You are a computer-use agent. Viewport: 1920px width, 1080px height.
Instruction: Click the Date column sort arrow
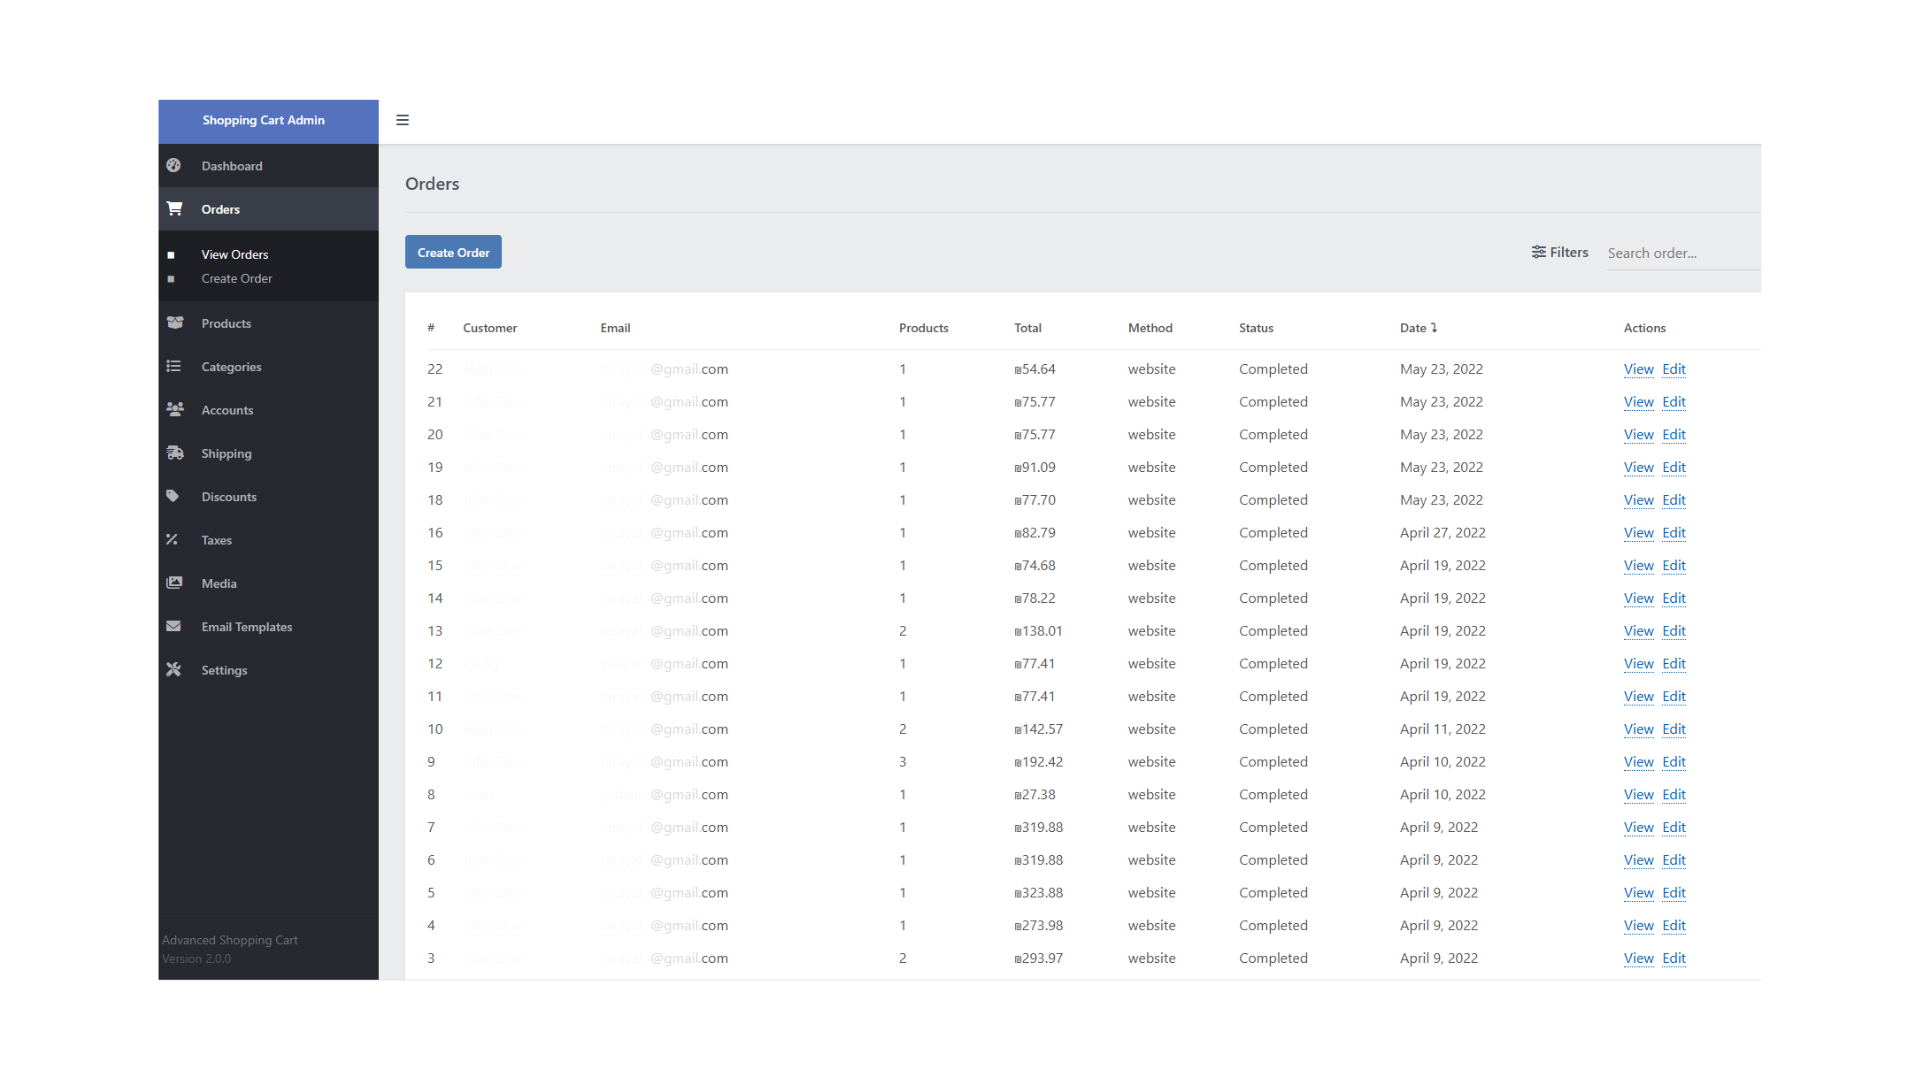coord(1435,327)
